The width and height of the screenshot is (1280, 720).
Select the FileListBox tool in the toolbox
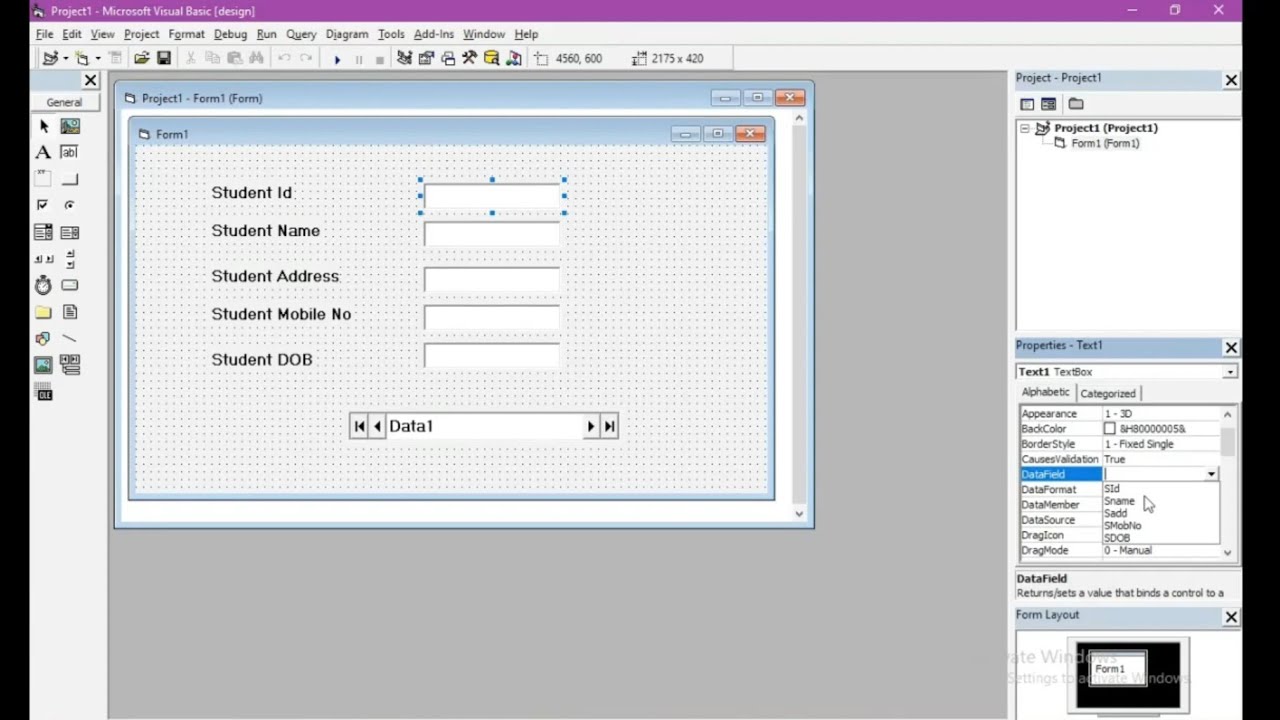click(70, 312)
